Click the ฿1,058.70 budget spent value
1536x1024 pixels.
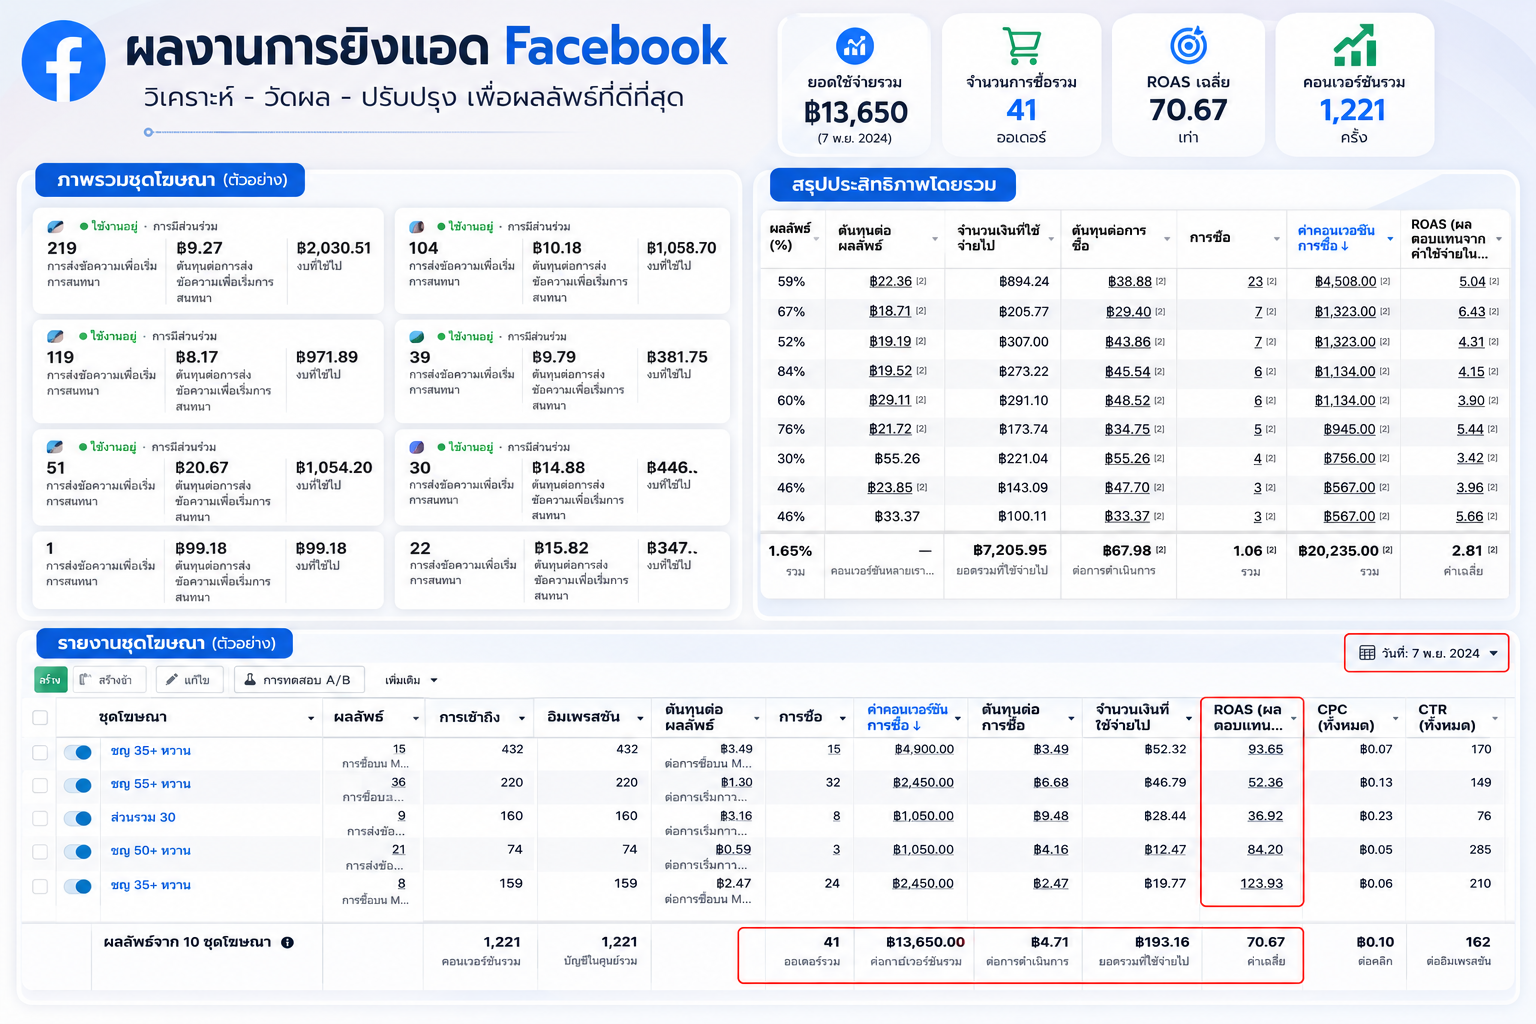(x=681, y=248)
